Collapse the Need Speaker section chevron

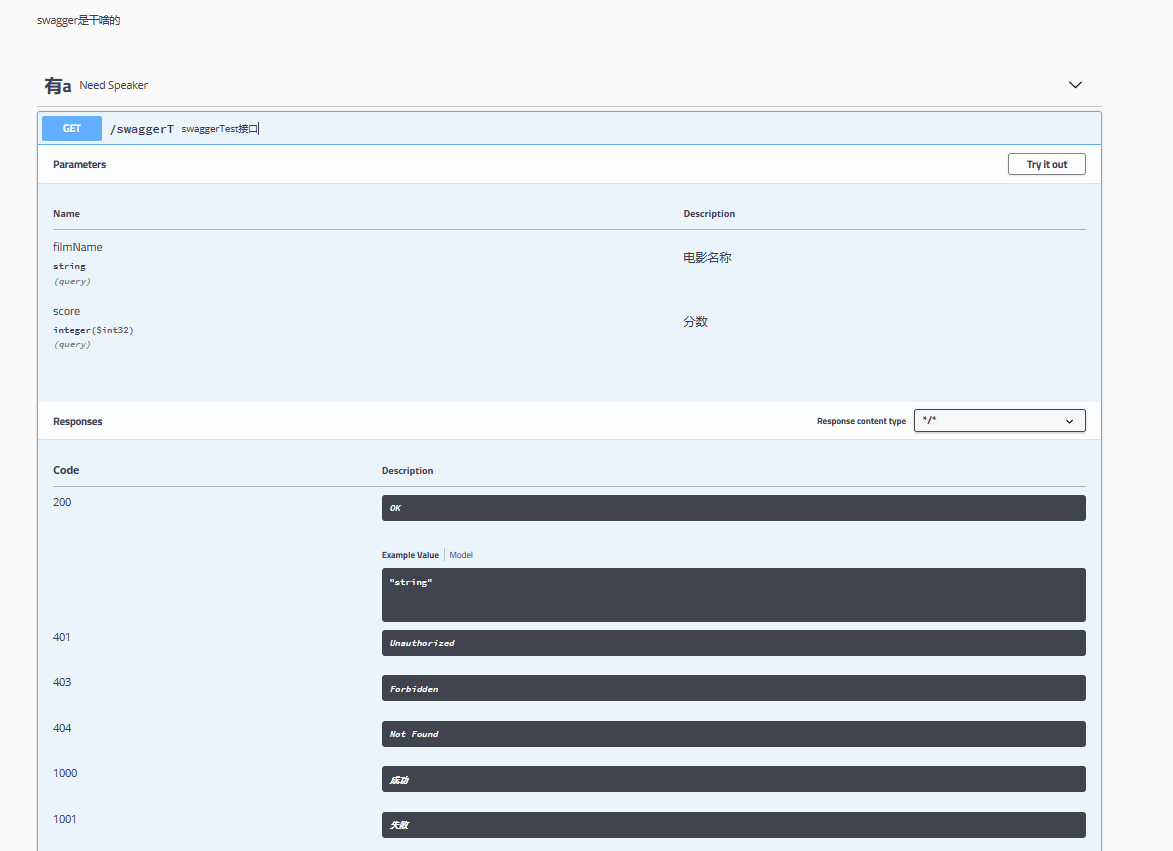1075,85
